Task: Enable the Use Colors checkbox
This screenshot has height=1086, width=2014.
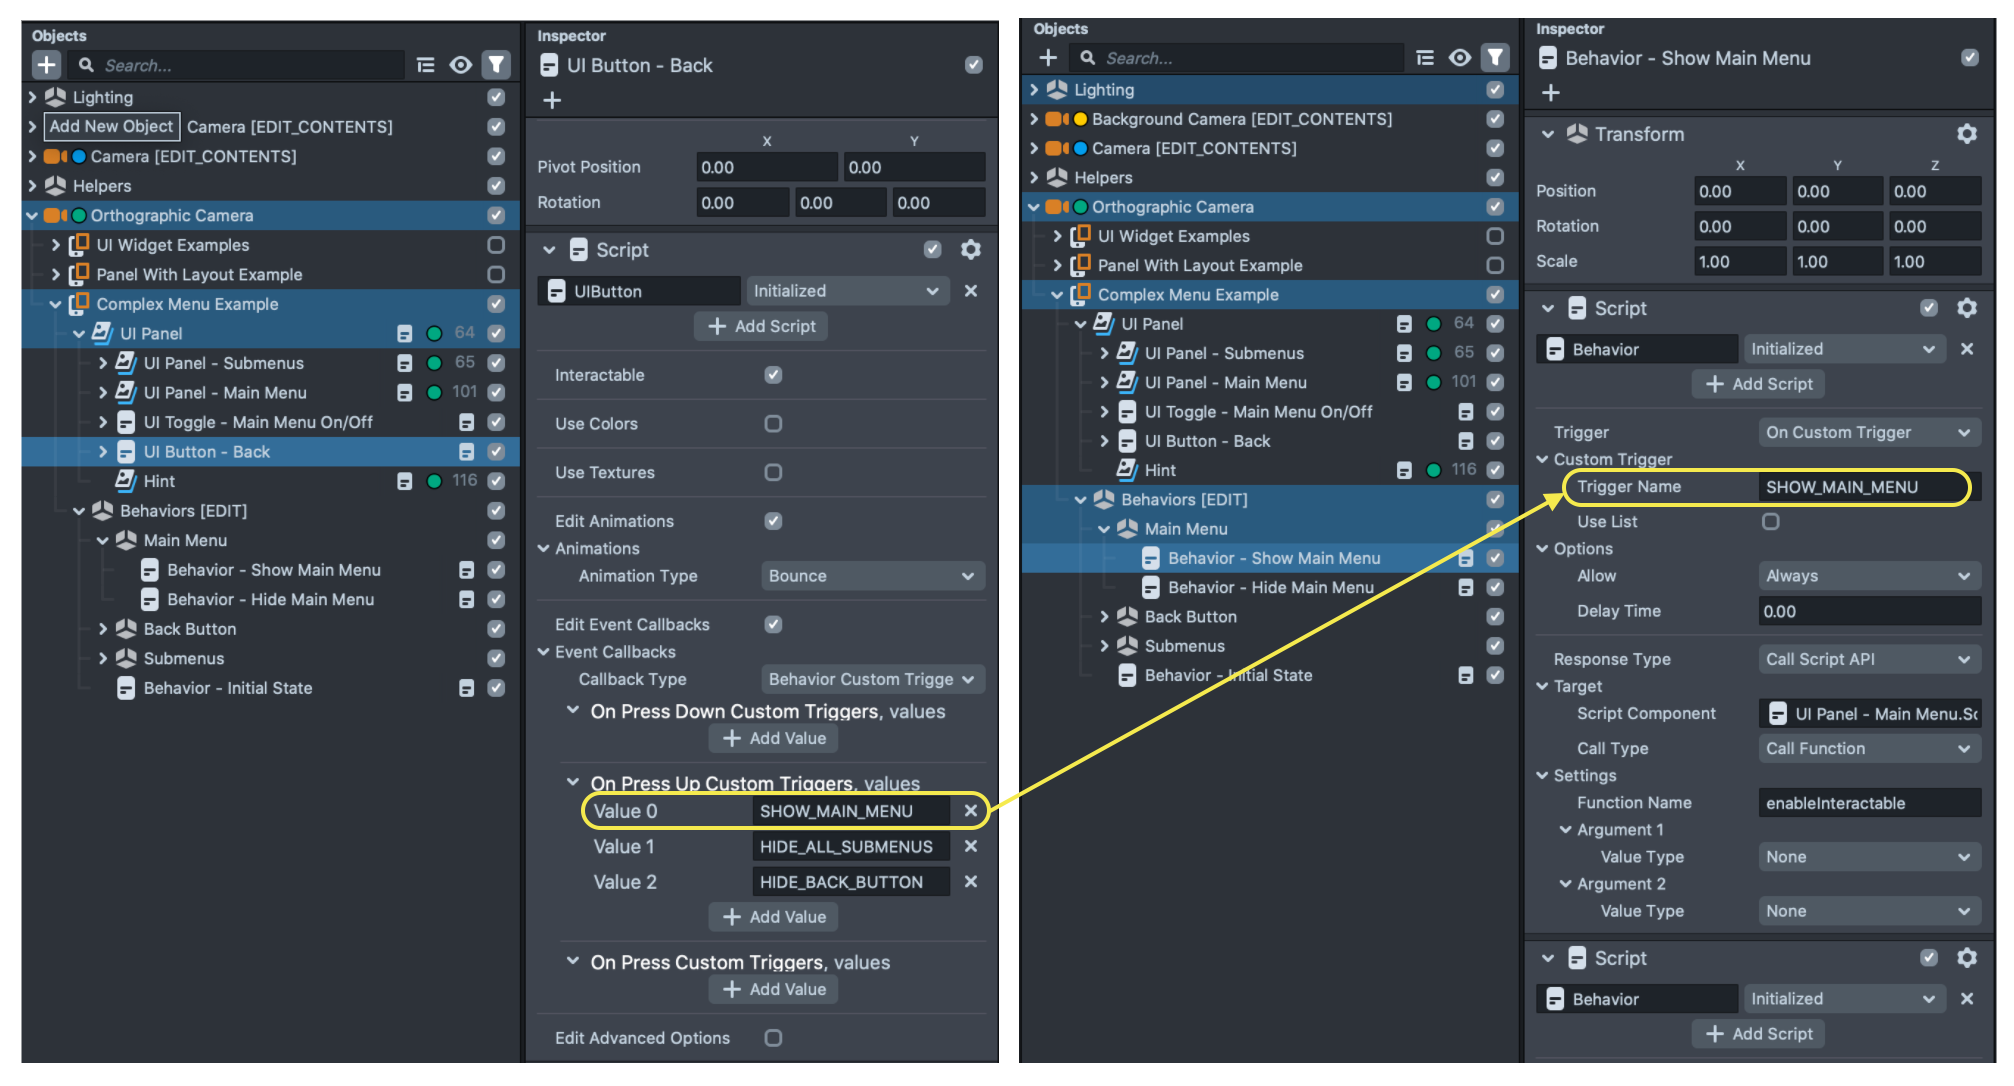Action: [773, 424]
